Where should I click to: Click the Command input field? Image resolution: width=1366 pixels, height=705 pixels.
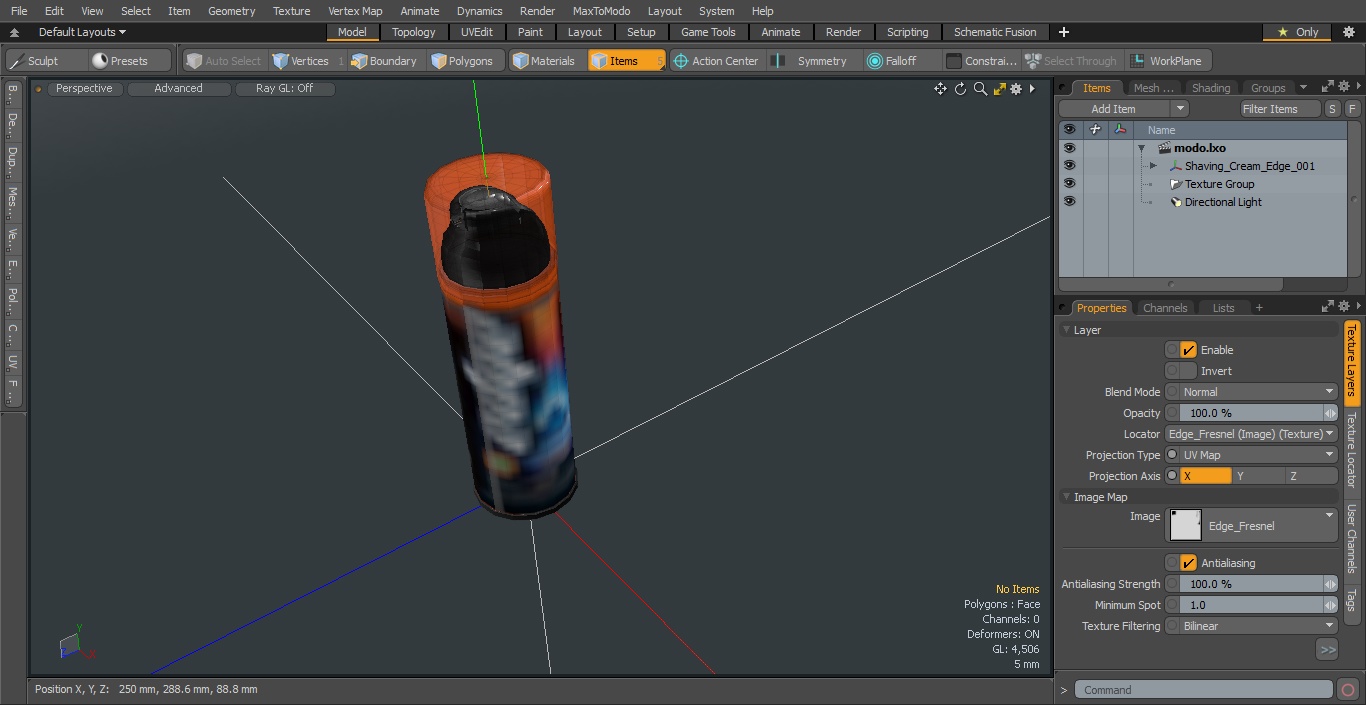(1204, 690)
